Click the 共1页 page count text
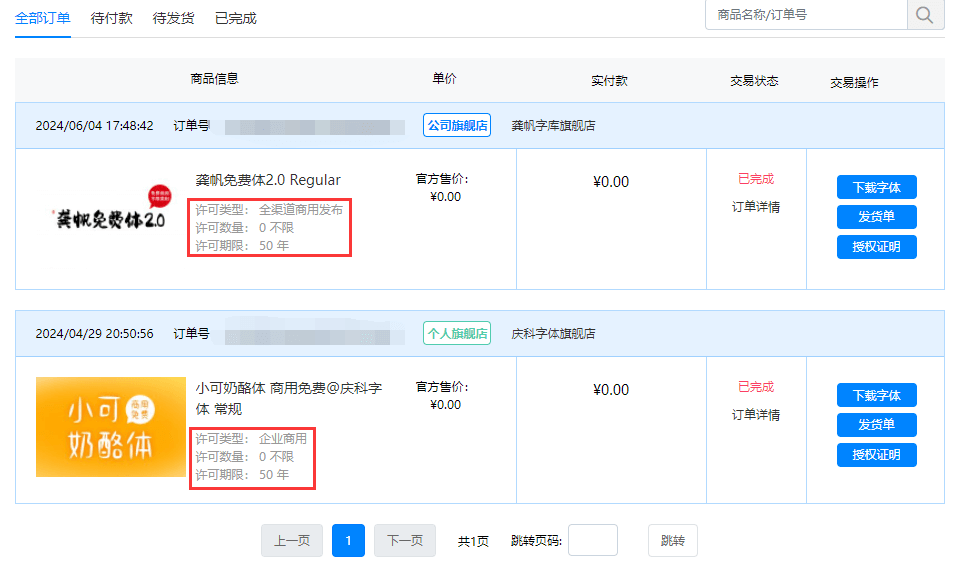 [x=473, y=541]
